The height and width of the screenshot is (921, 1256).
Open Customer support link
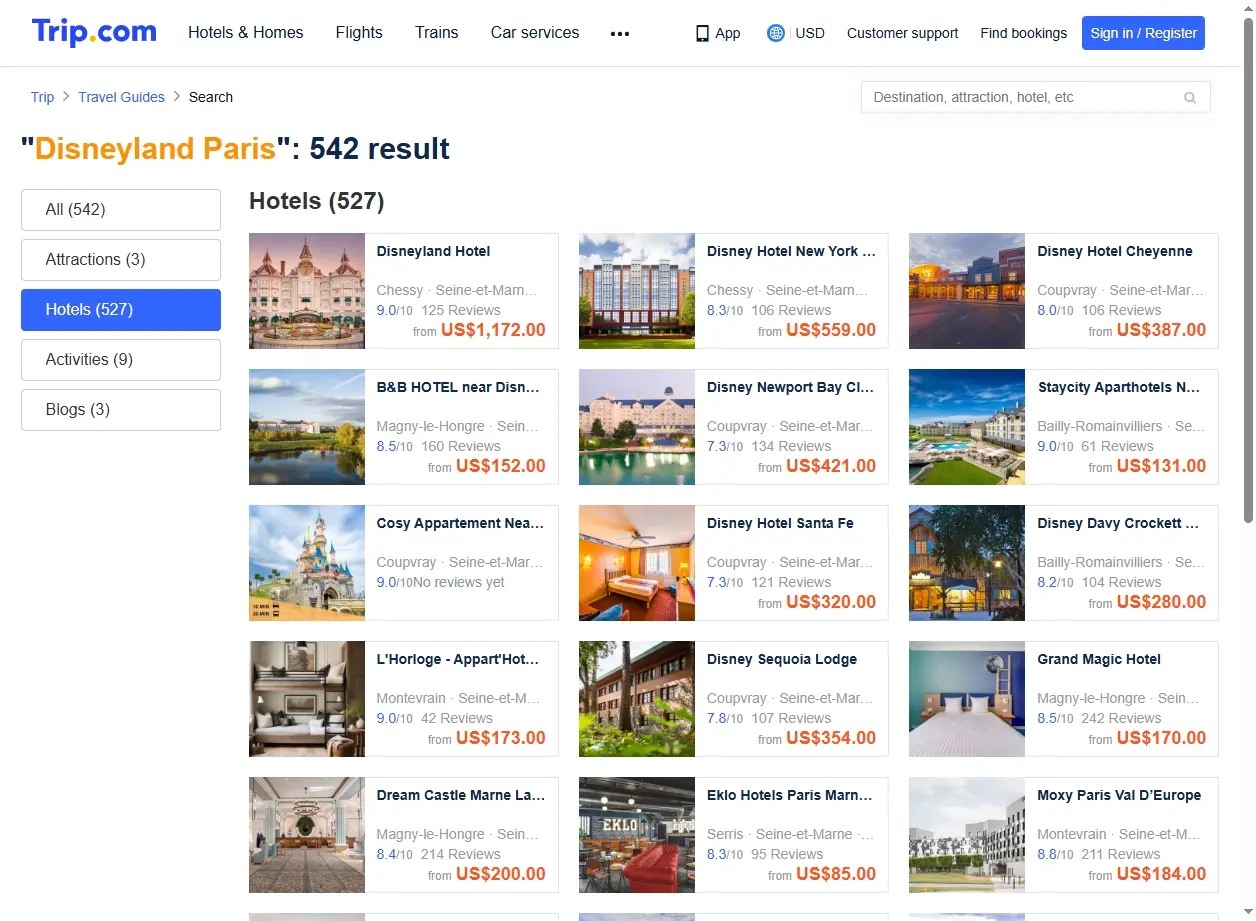click(902, 33)
